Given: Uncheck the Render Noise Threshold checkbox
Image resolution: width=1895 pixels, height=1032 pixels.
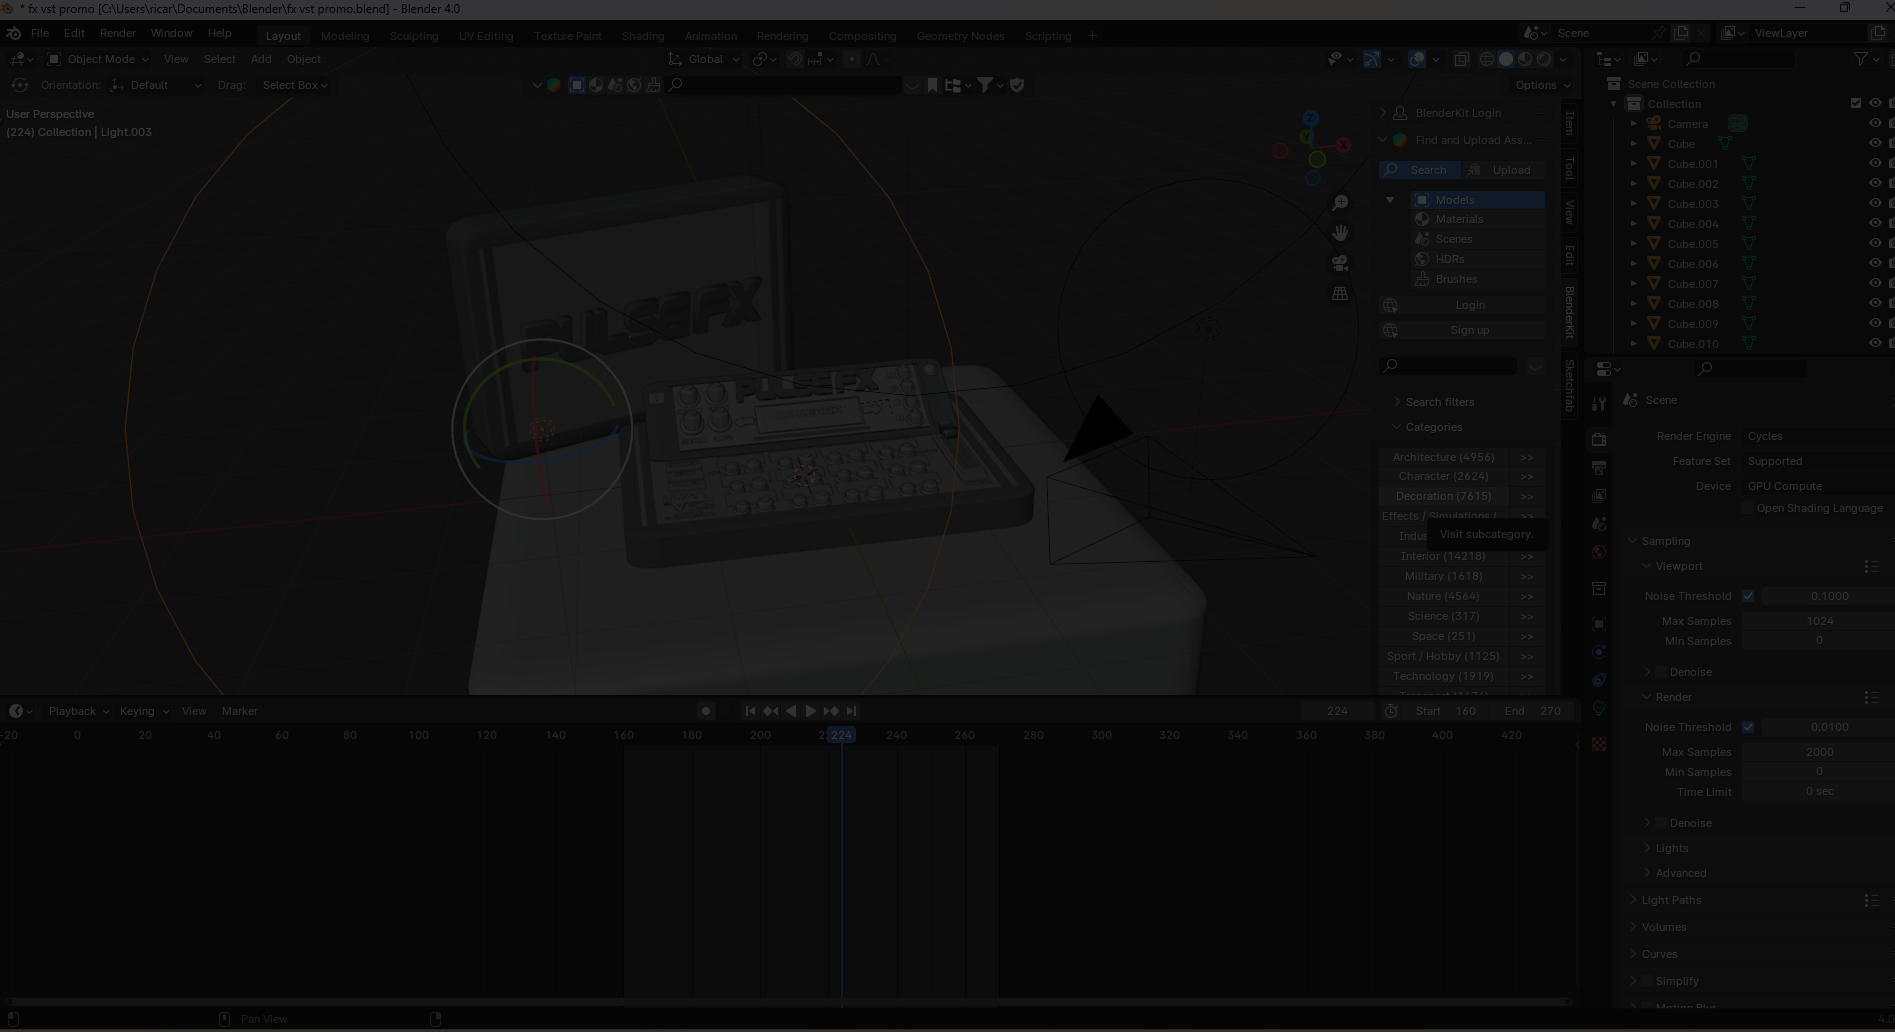Looking at the screenshot, I should (x=1748, y=727).
